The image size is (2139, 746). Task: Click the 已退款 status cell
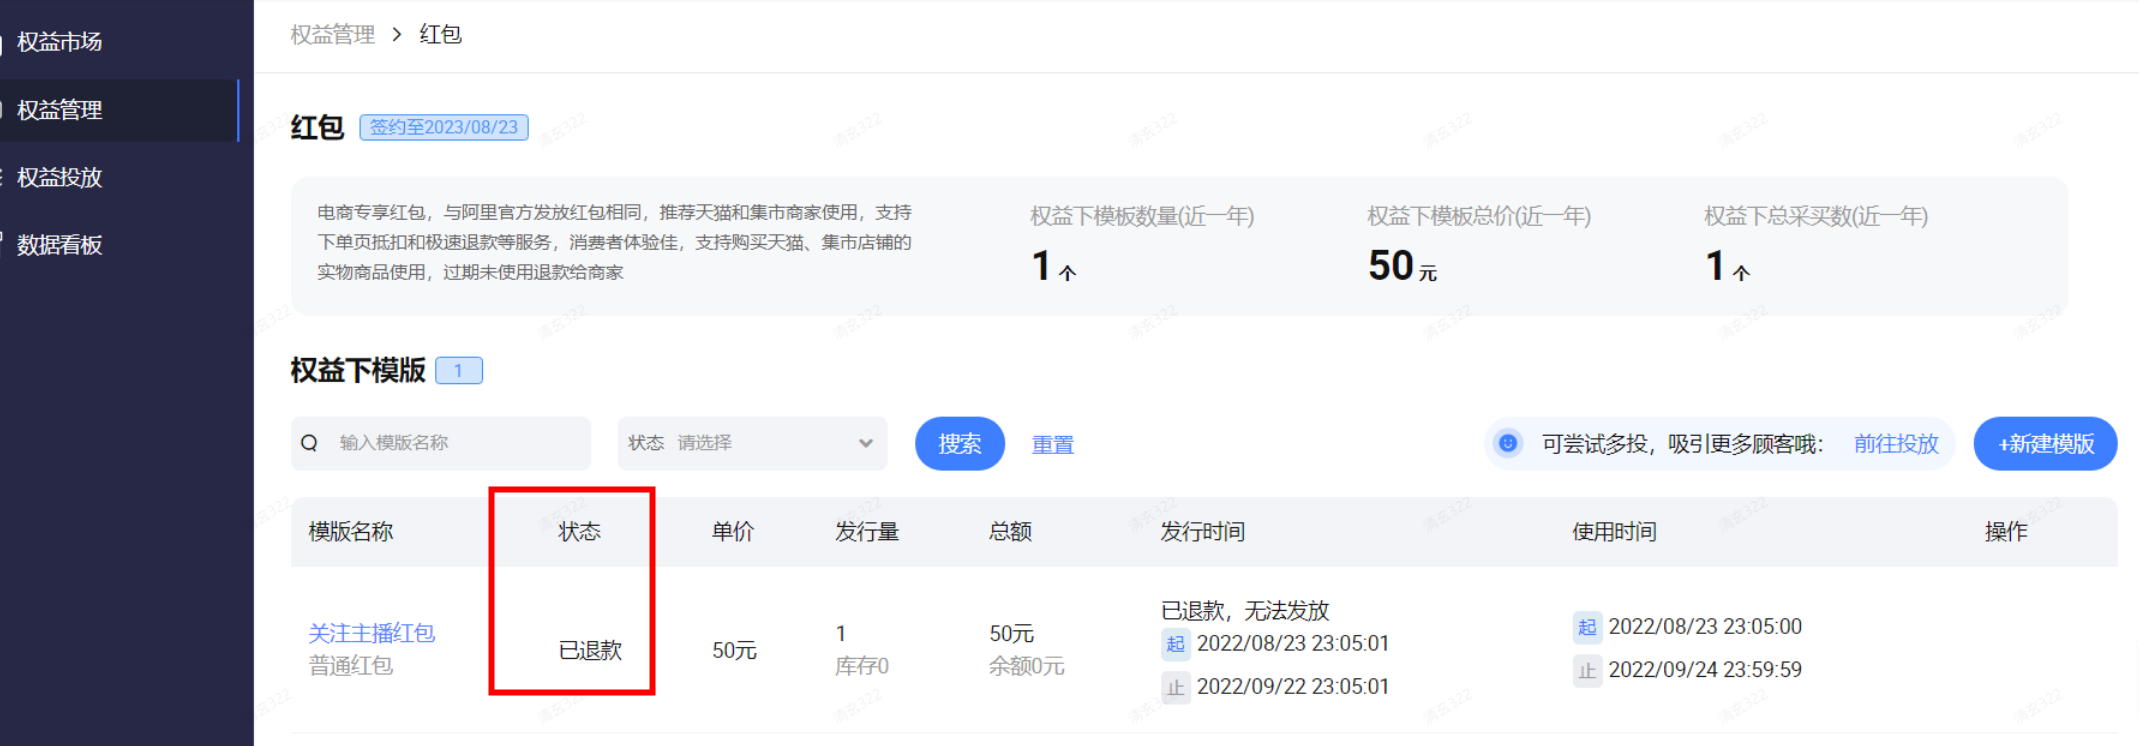[x=590, y=651]
